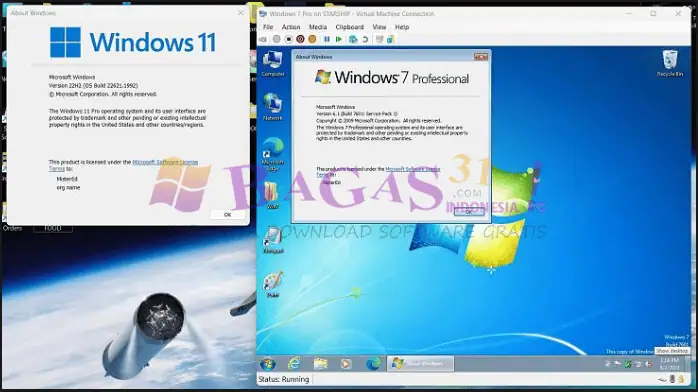The height and width of the screenshot is (392, 698).
Task: Click the Revert arrow toolbar icon
Action: pyautogui.click(x=365, y=40)
